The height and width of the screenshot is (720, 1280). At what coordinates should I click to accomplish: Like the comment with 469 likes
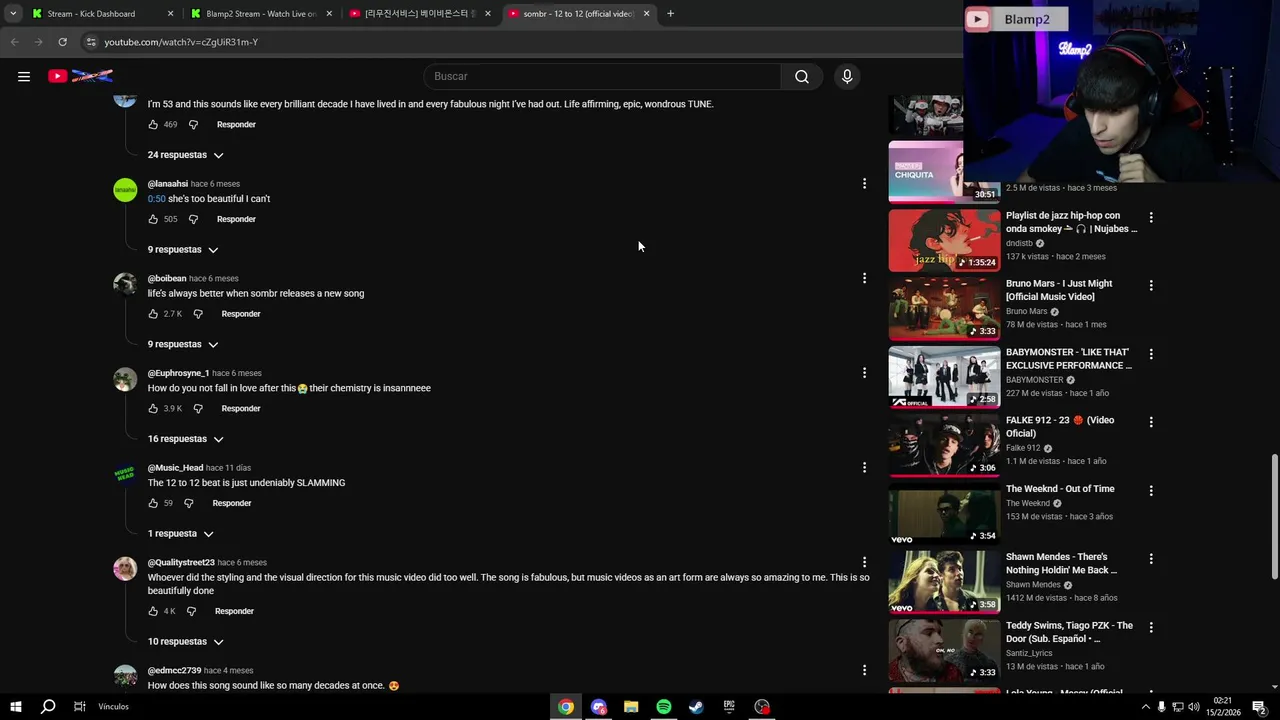(153, 124)
